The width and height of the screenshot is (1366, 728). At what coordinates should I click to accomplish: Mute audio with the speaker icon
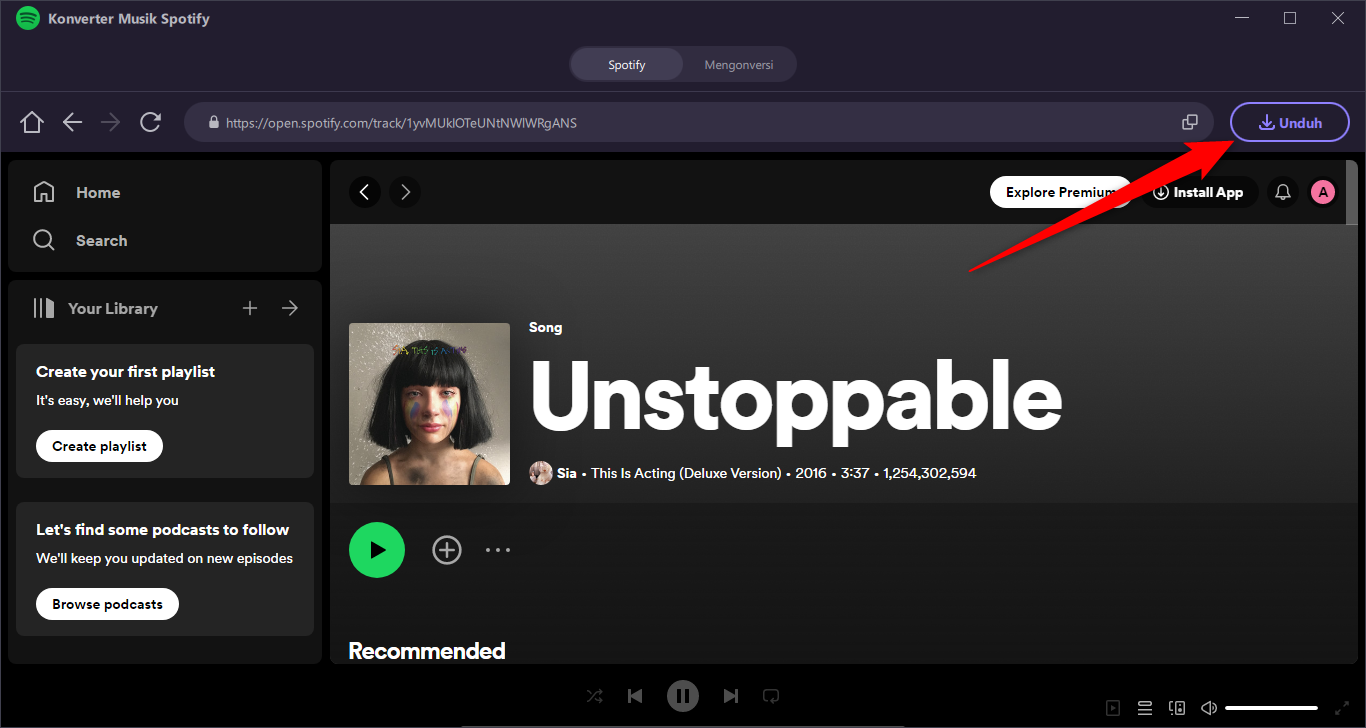[1209, 708]
